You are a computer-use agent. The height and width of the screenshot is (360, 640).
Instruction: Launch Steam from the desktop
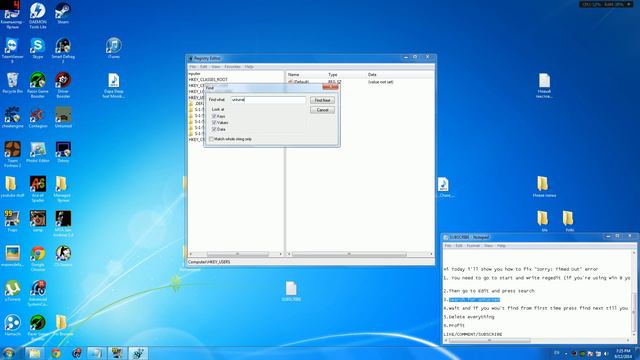pos(63,13)
